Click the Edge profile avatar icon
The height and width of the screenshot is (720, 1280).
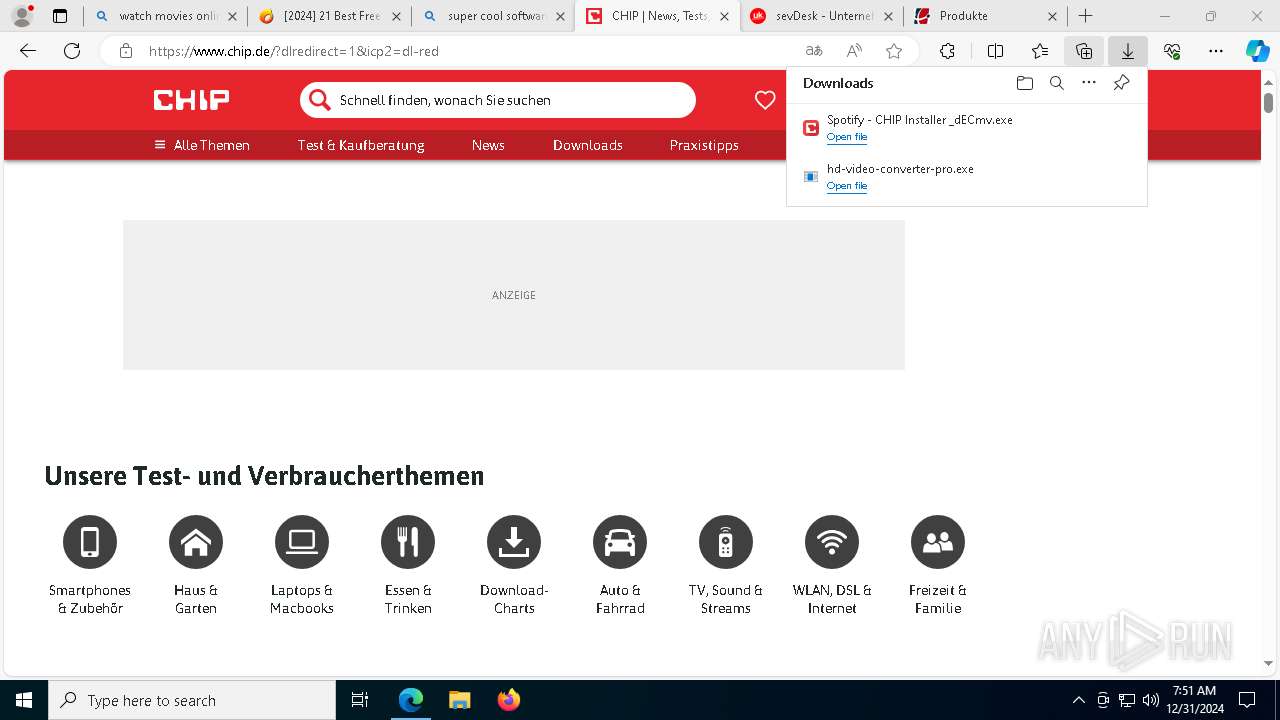(x=21, y=16)
